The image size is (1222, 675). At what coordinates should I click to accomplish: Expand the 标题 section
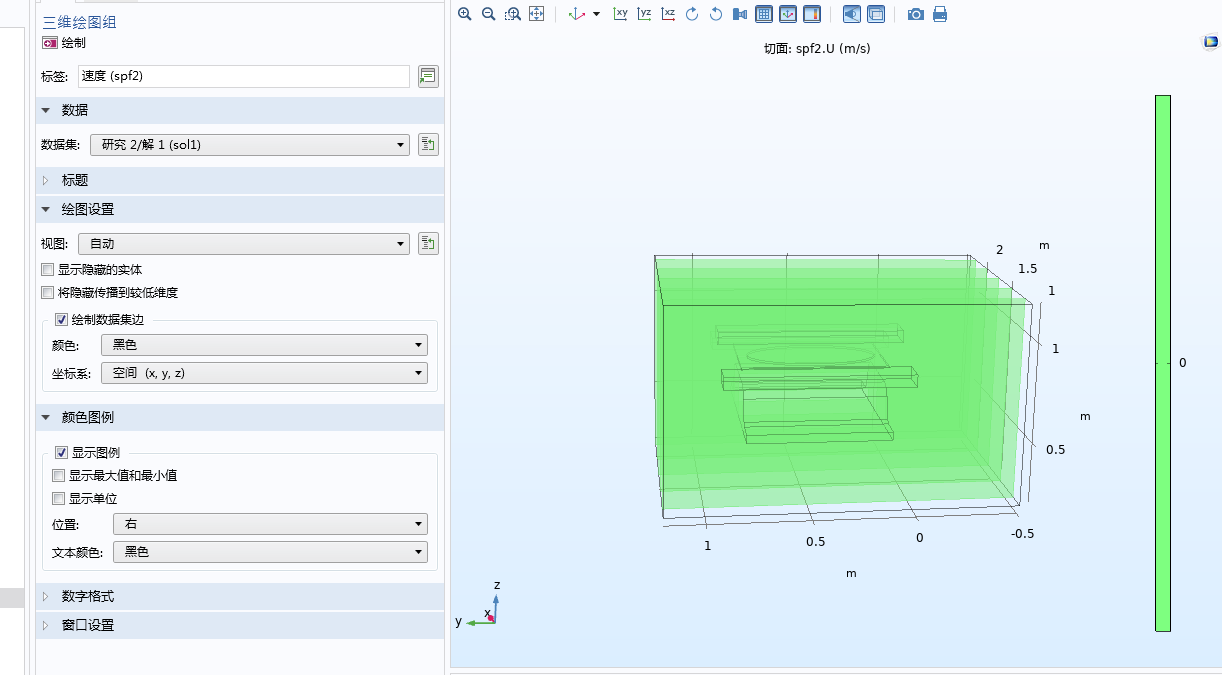coord(75,181)
